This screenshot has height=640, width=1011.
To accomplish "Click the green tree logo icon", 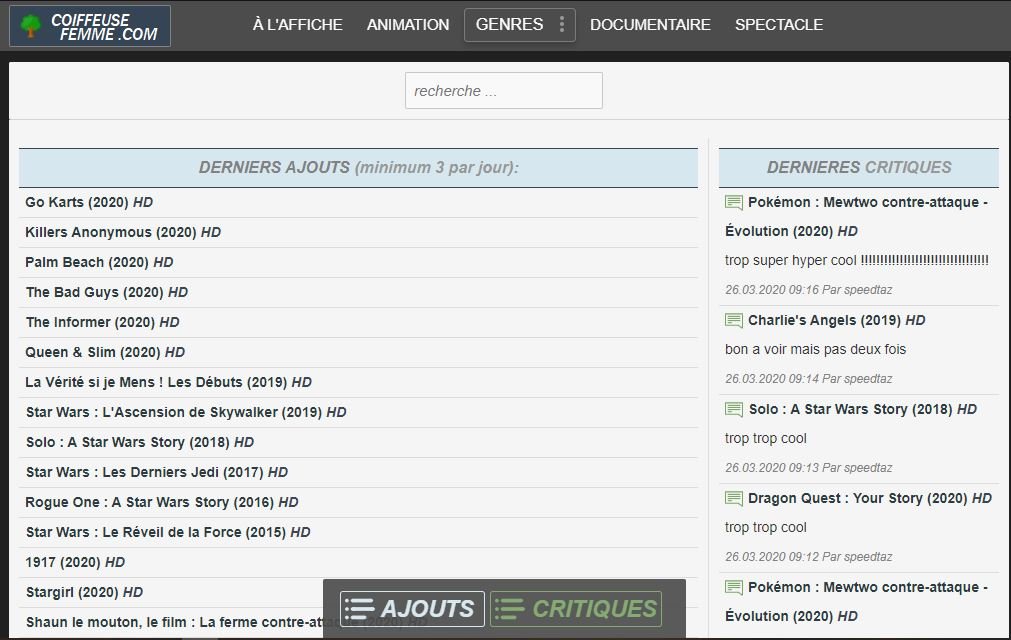I will click(30, 26).
